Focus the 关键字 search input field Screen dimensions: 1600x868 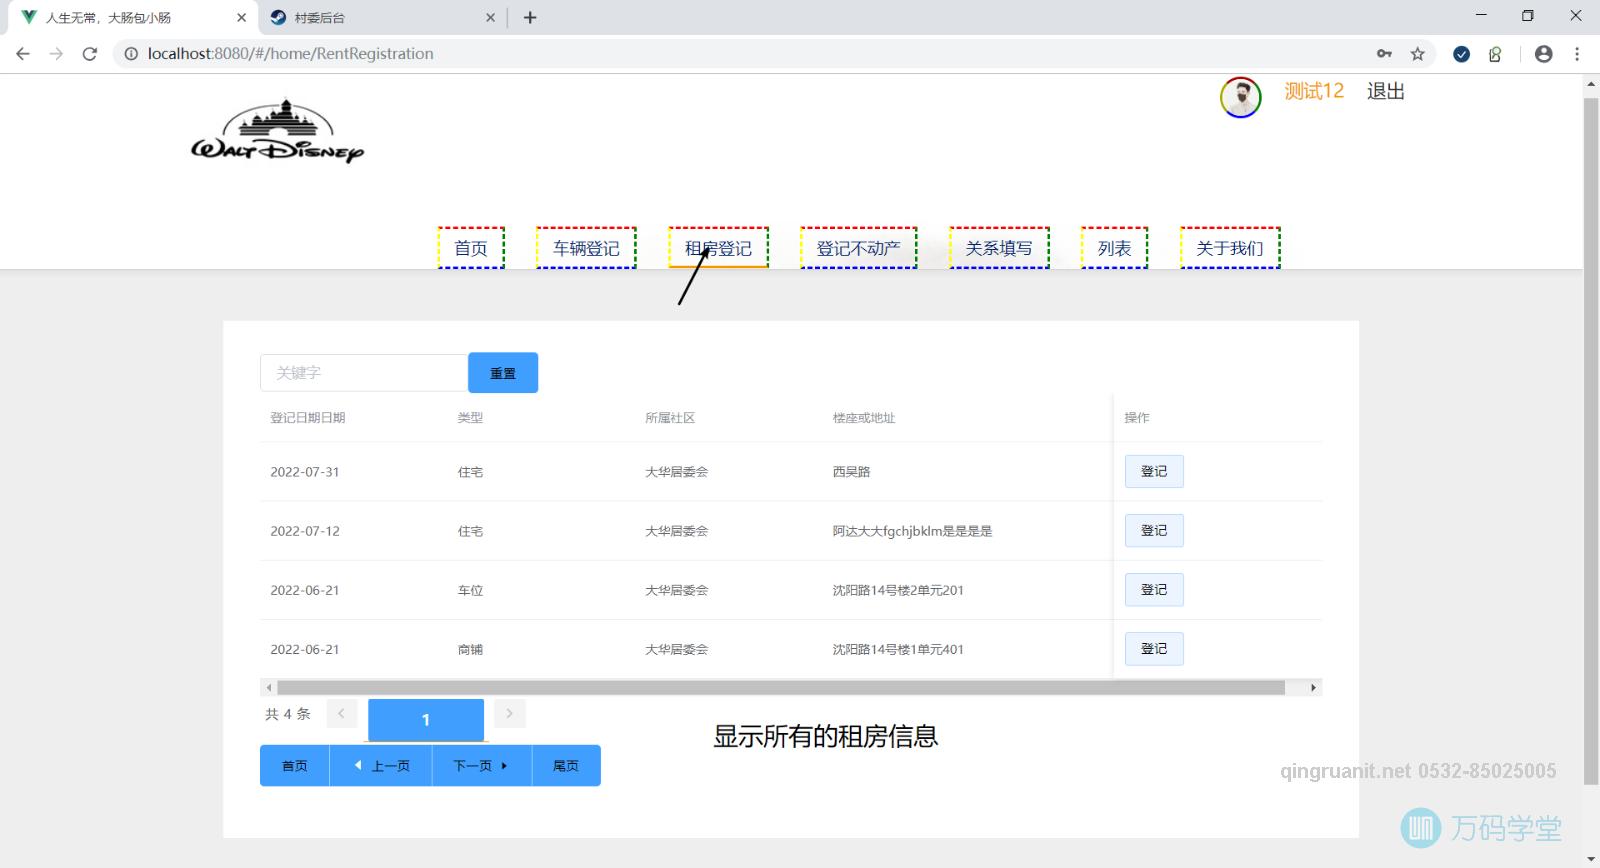pyautogui.click(x=363, y=373)
